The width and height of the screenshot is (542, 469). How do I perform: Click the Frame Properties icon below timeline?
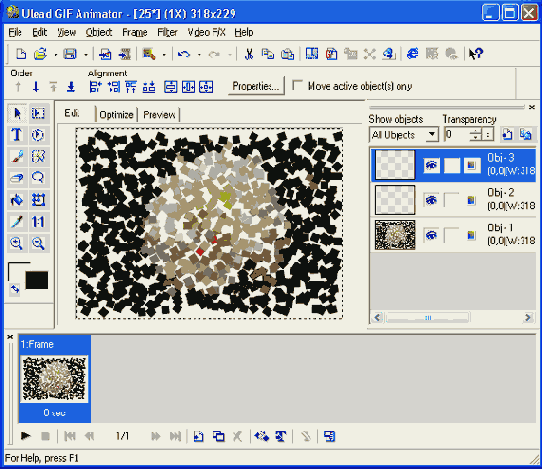pyautogui.click(x=329, y=437)
